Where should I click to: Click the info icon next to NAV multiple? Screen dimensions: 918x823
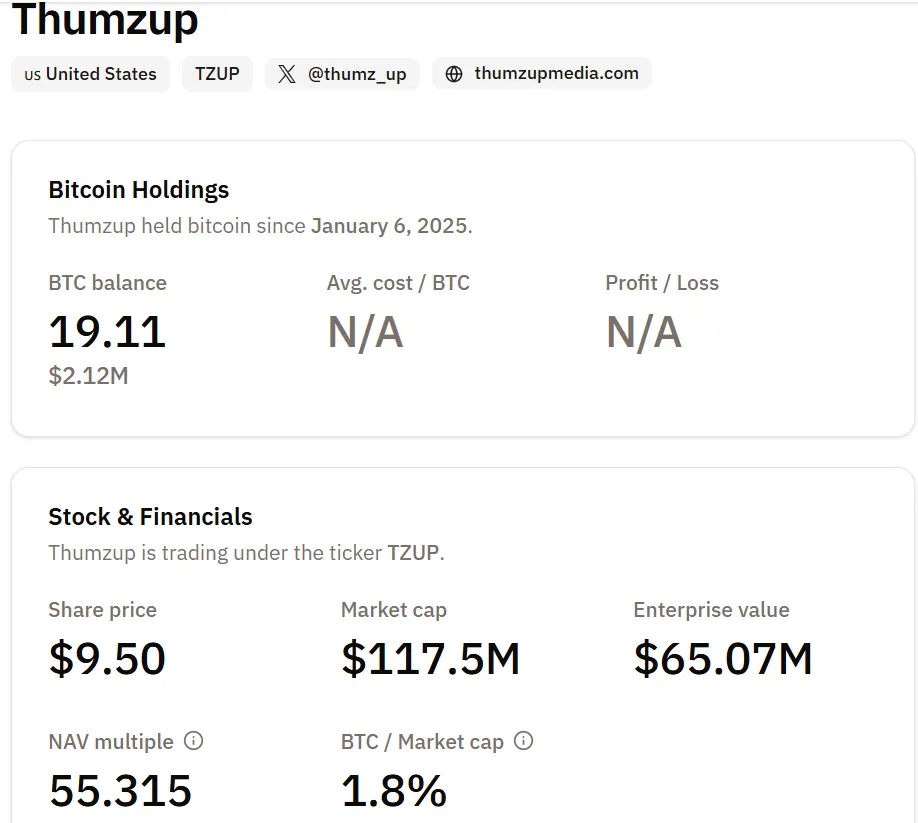194,741
